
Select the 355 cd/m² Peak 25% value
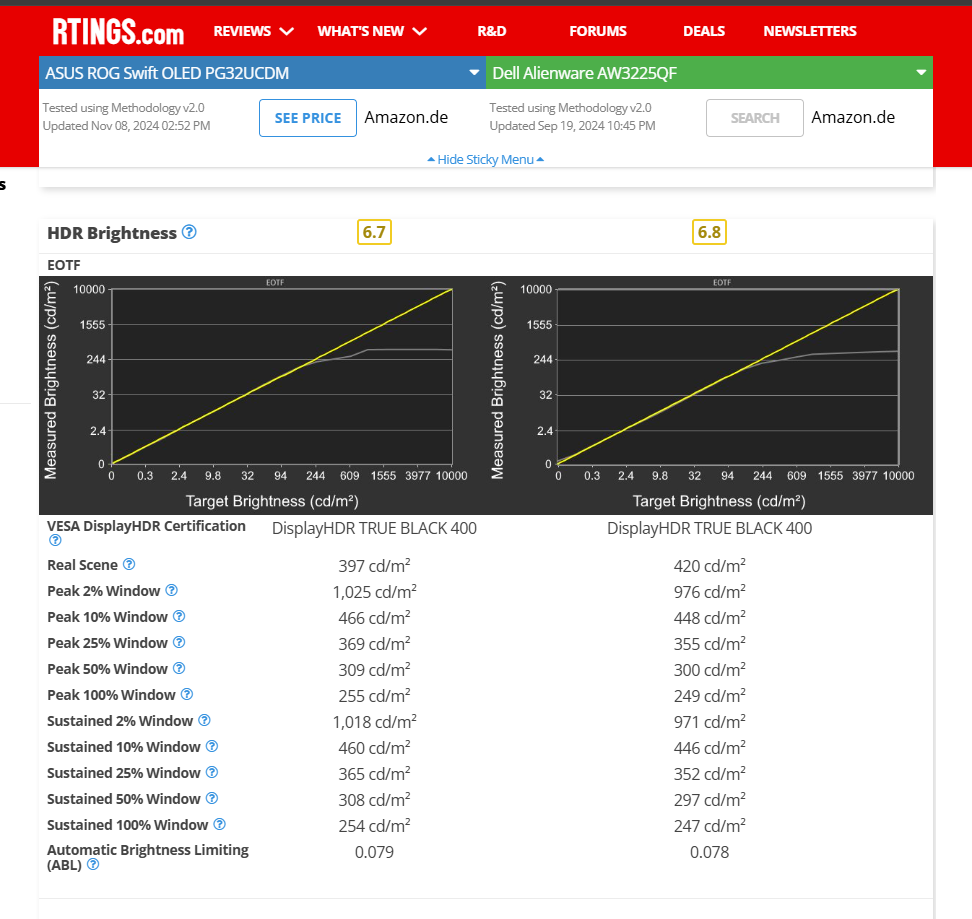click(x=709, y=644)
